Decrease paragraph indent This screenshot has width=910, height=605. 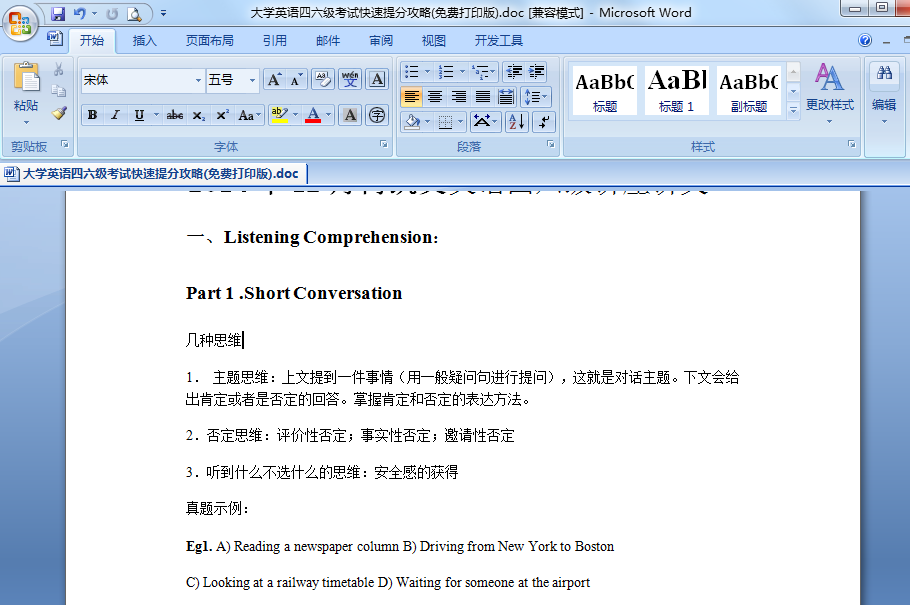click(514, 71)
